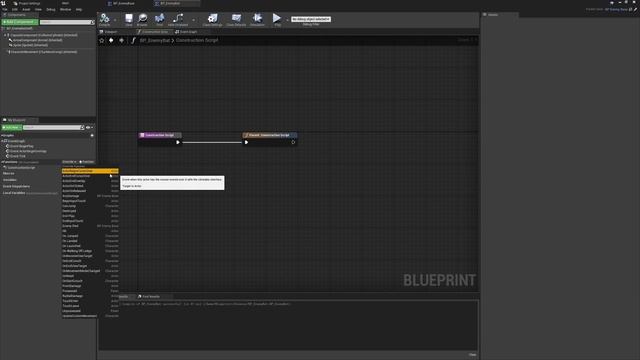Click exec input pin of Parent Construction Script node
Screen dimensions: 640x360
246,142
